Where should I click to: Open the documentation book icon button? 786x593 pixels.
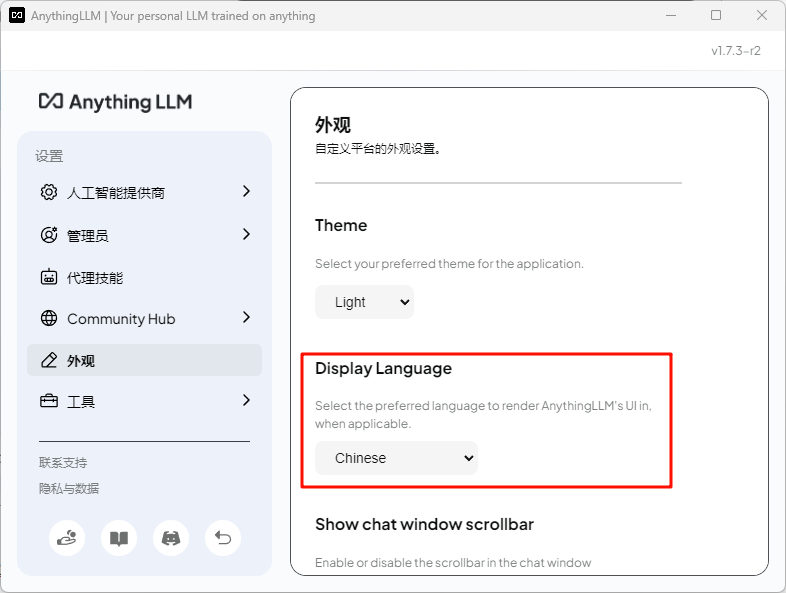(x=119, y=538)
